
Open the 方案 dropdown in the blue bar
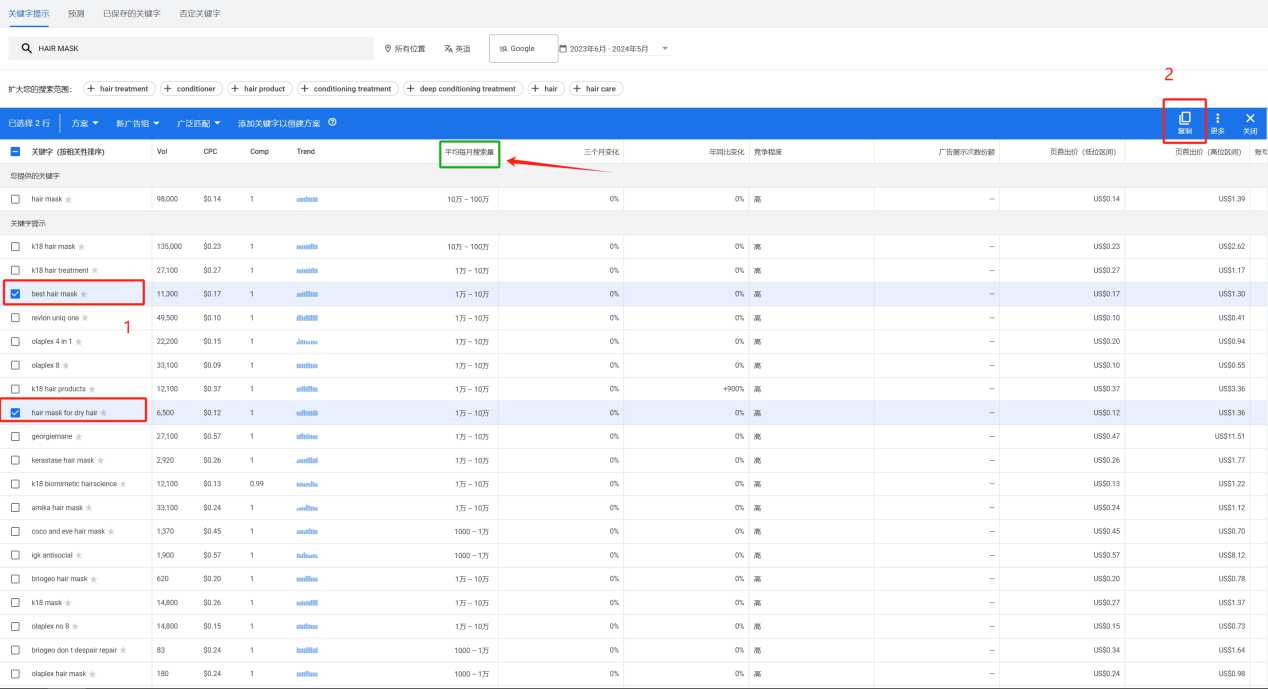coord(85,123)
